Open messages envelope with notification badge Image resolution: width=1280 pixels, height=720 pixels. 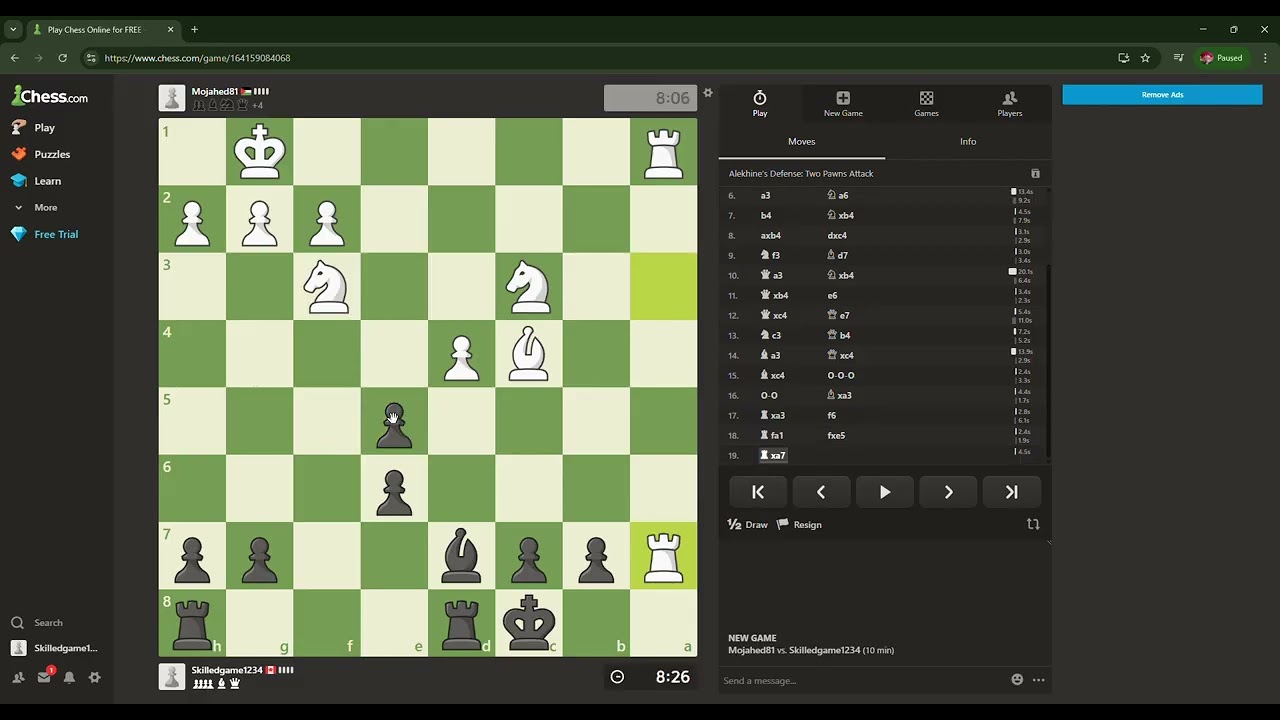click(44, 677)
